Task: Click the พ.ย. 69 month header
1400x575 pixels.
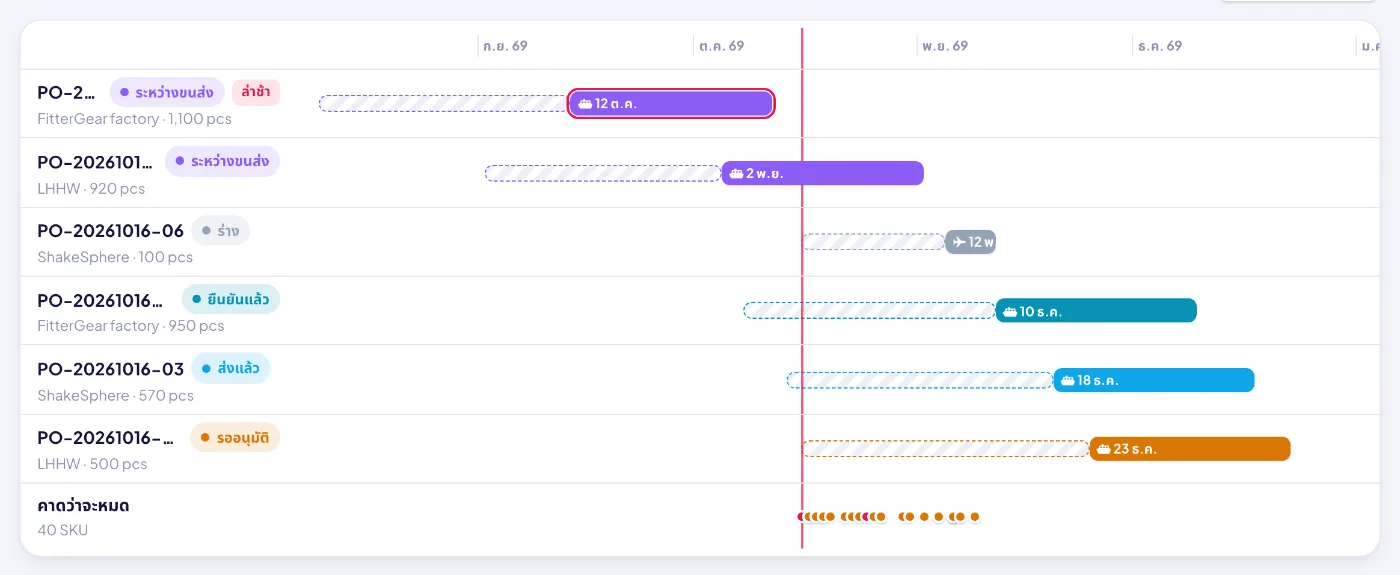Action: click(x=945, y=46)
